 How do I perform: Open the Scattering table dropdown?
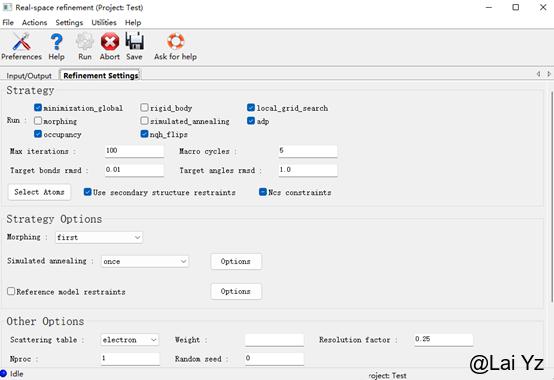(130, 340)
